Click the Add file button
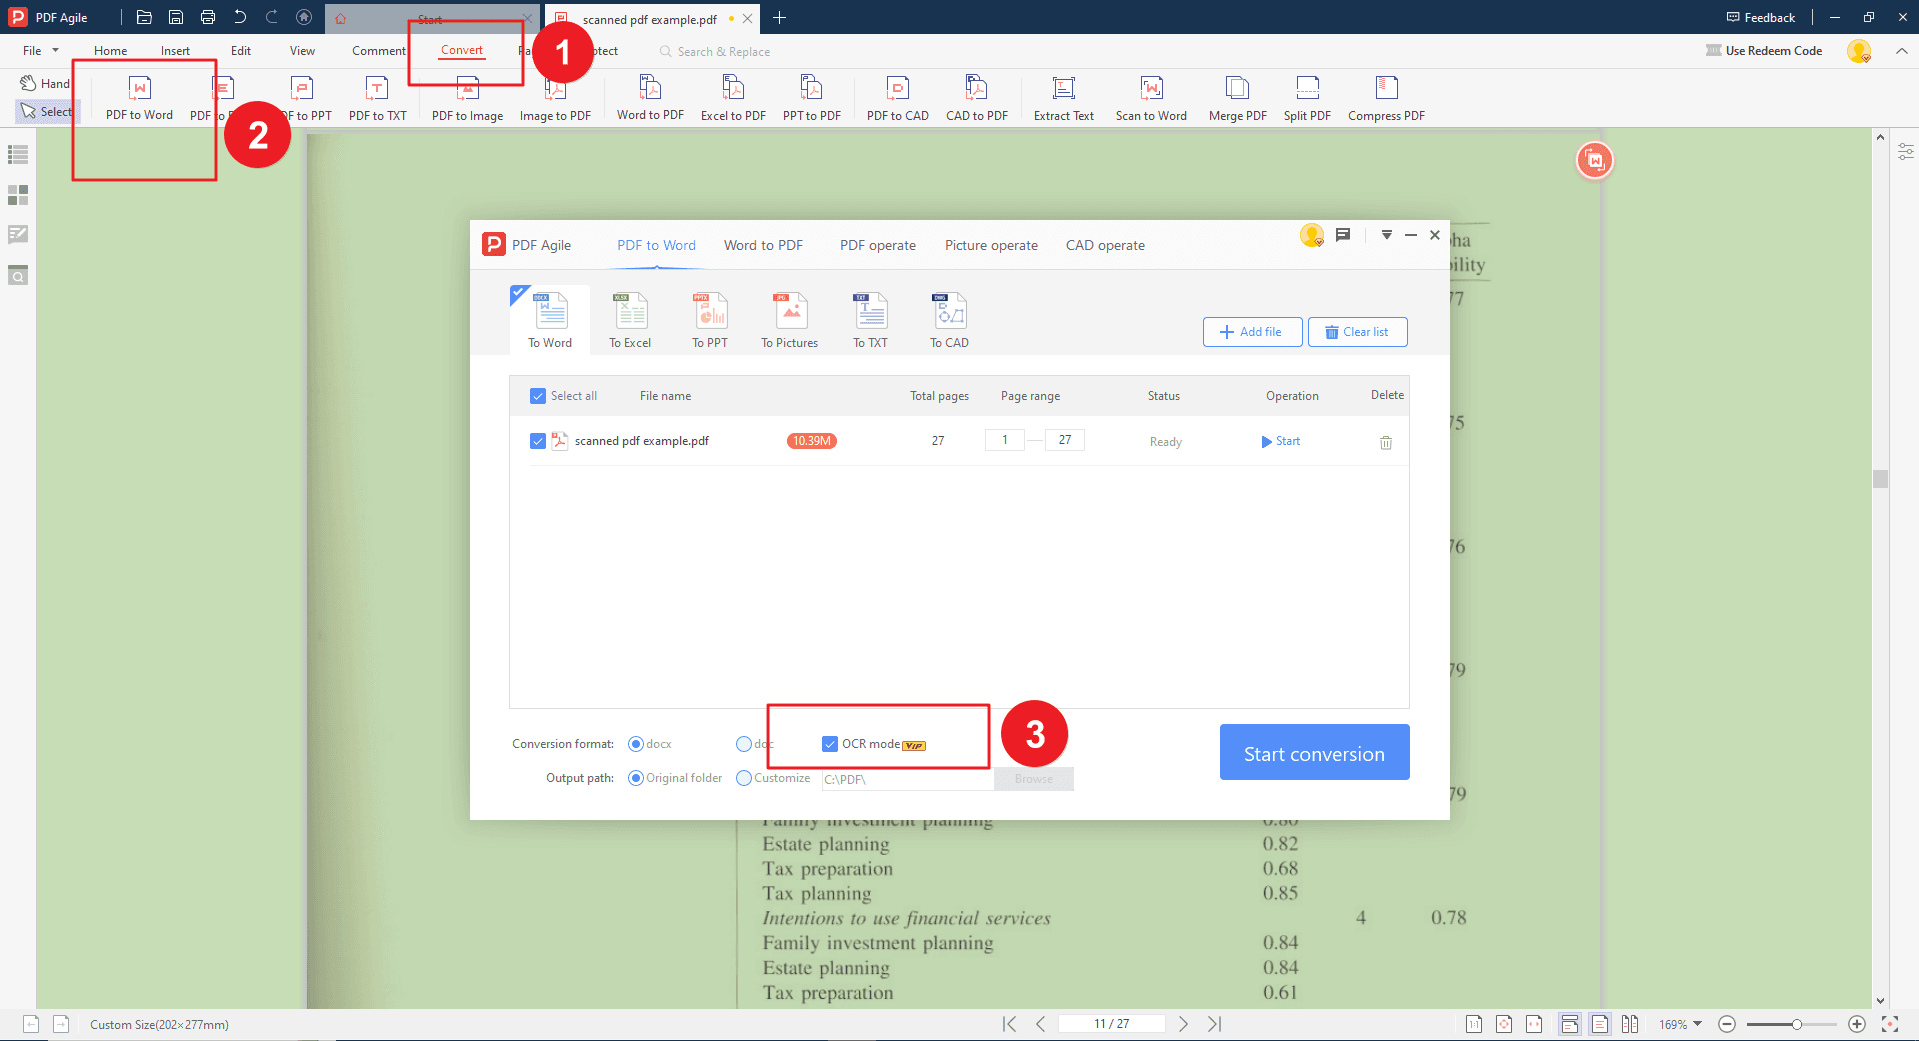The width and height of the screenshot is (1919, 1041). (1252, 332)
